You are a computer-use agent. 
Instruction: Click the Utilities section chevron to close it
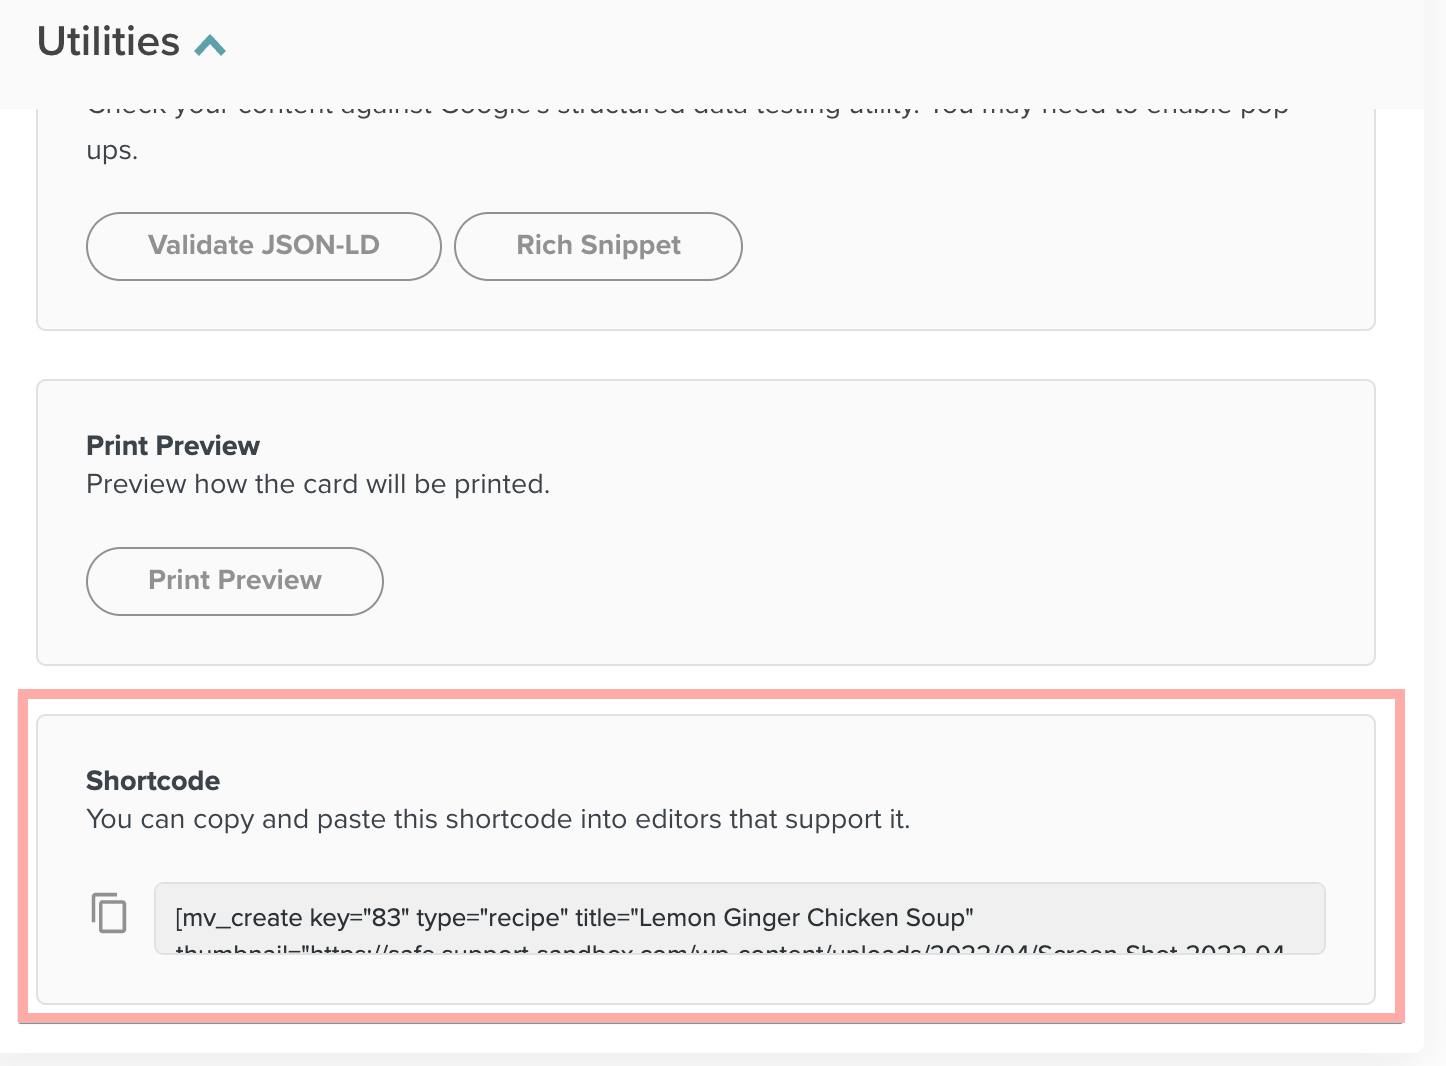coord(209,43)
